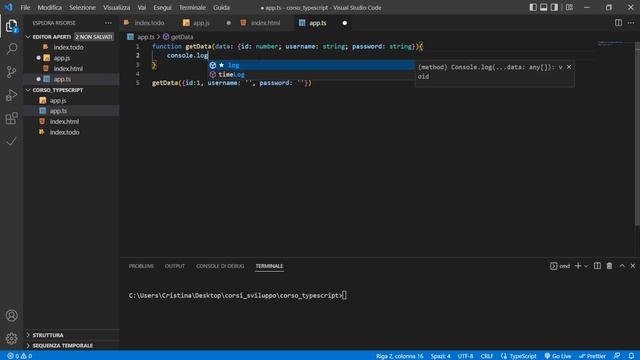Open the Todo checkmark view in activity bar

[x=11, y=141]
